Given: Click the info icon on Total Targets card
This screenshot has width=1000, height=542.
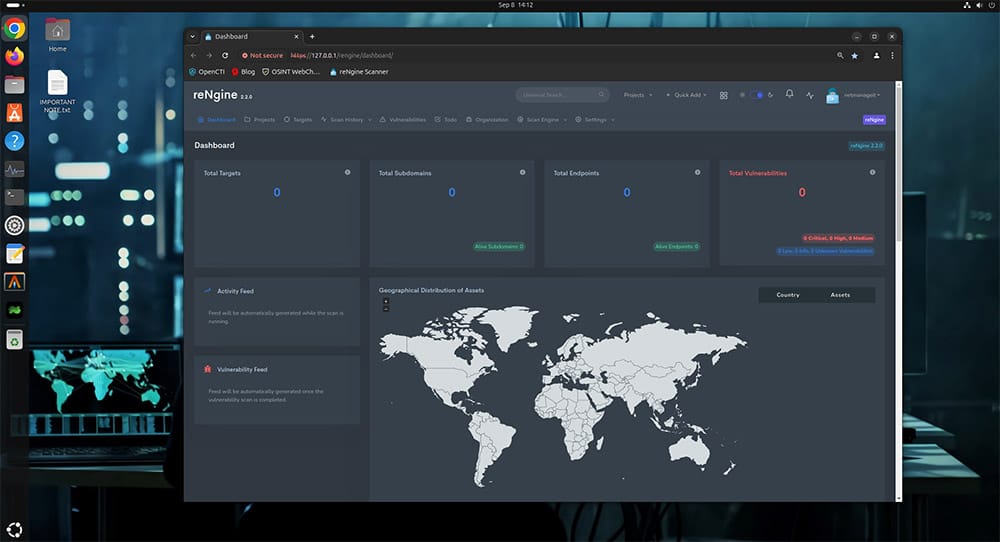Looking at the screenshot, I should coord(347,172).
